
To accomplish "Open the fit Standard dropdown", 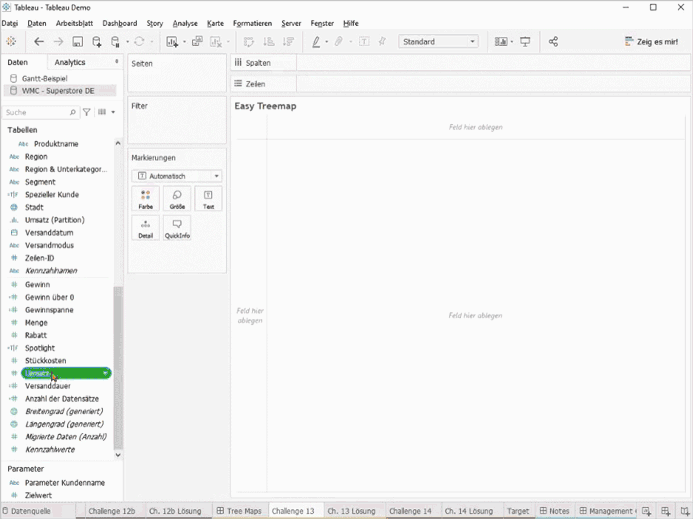I will click(x=438, y=42).
